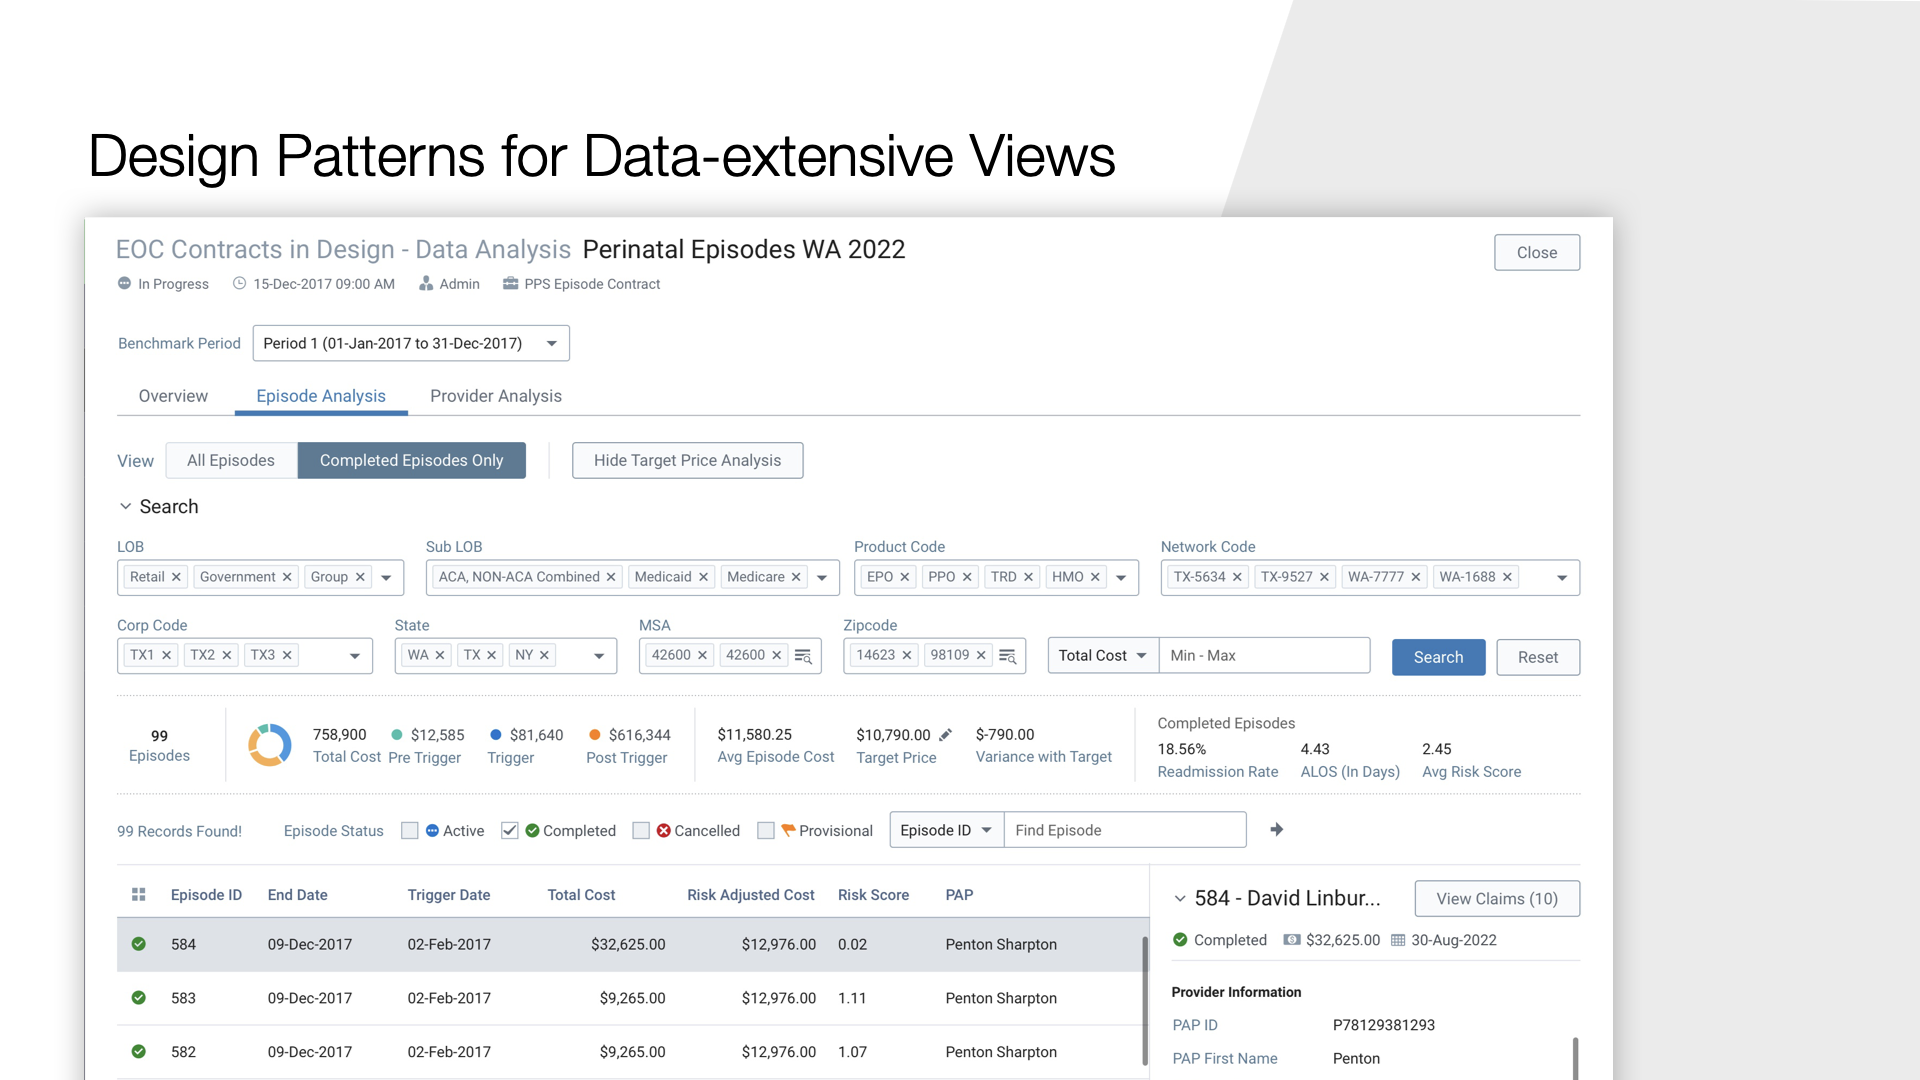Open the Total Cost filter dropdown
The width and height of the screenshot is (1920, 1080).
(x=1103, y=656)
